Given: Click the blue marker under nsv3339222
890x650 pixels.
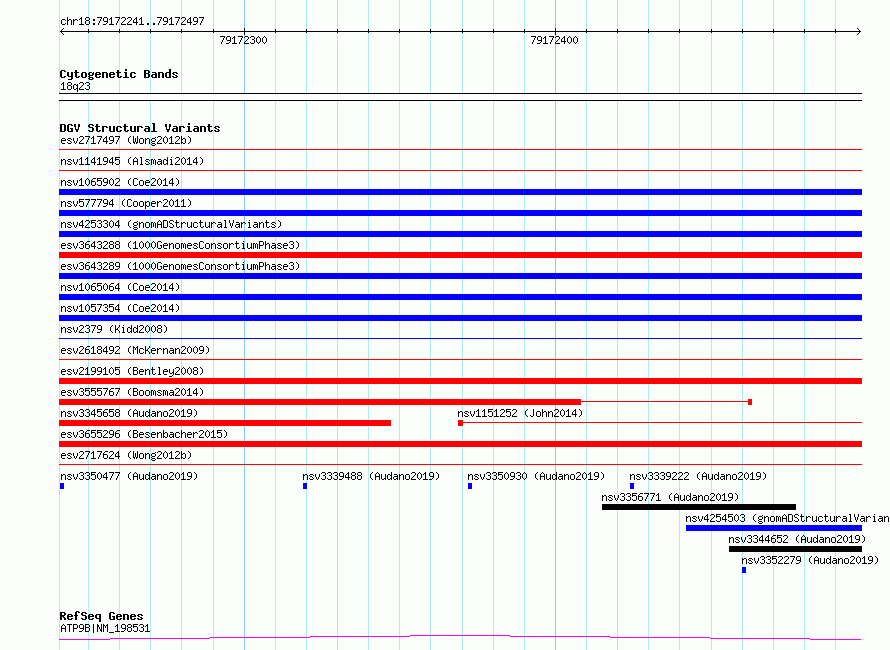Looking at the screenshot, I should pyautogui.click(x=632, y=486).
